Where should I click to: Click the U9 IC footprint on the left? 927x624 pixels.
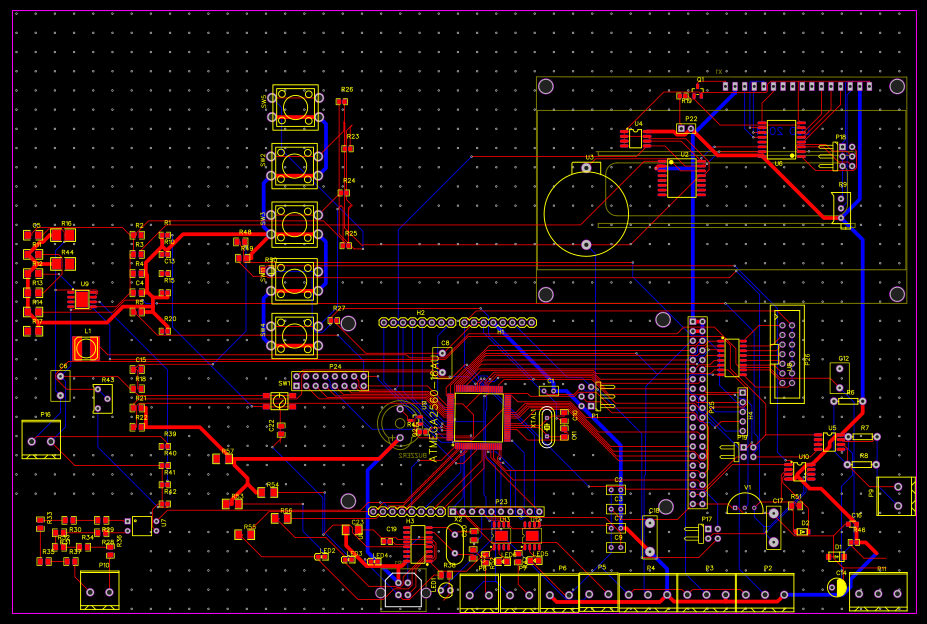pos(83,298)
